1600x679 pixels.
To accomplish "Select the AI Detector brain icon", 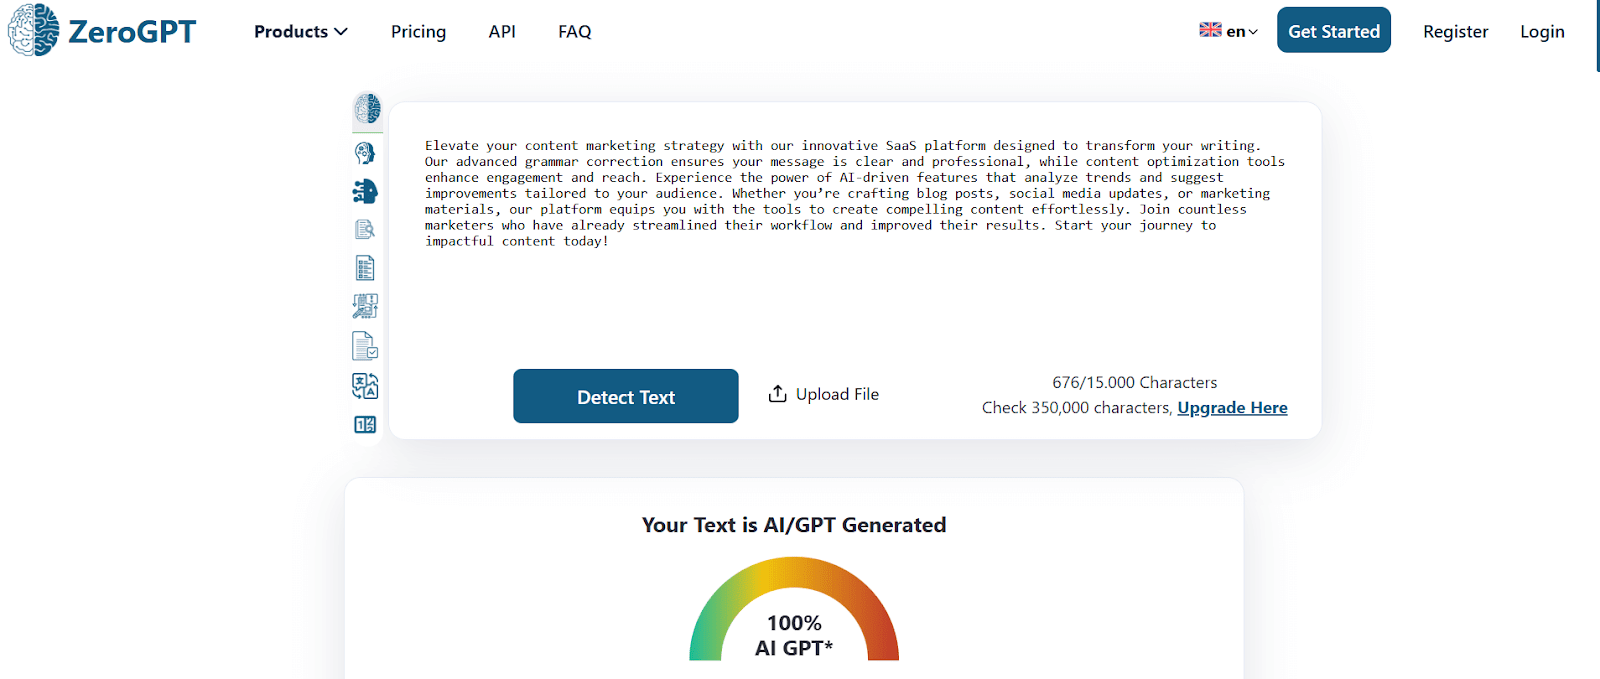I will pyautogui.click(x=366, y=111).
